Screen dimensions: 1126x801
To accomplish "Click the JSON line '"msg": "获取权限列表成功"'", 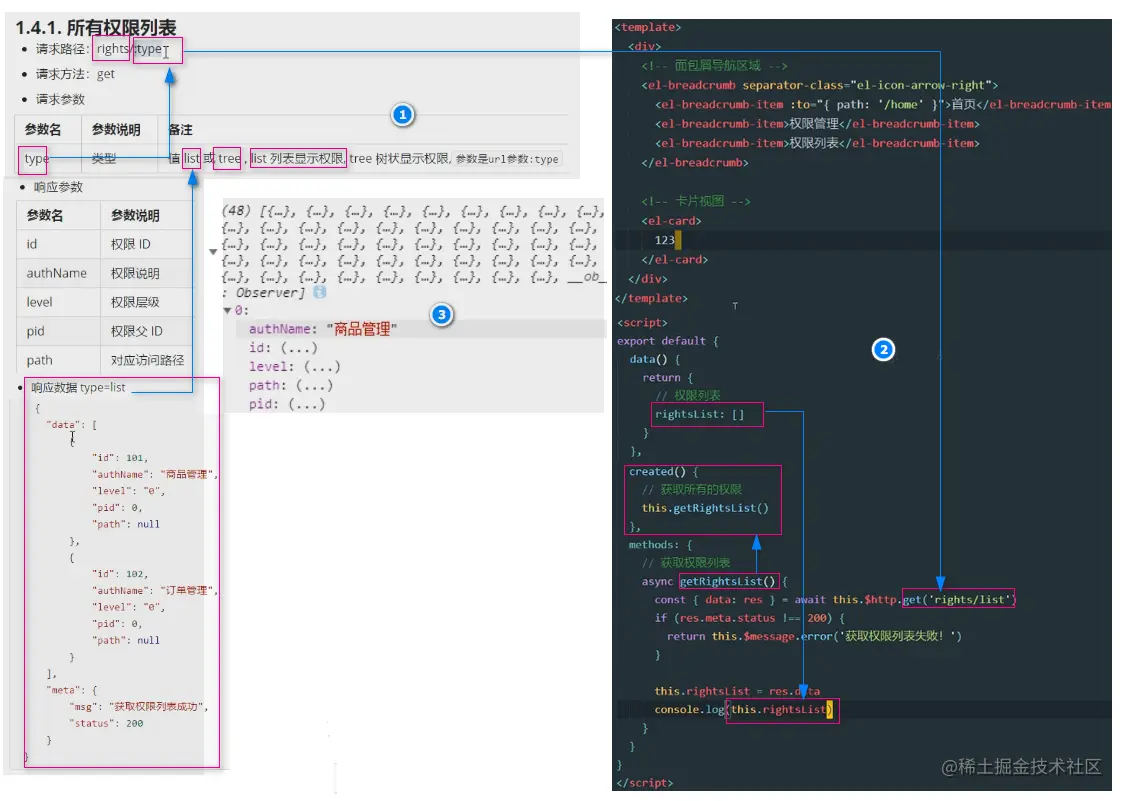I will pos(138,707).
